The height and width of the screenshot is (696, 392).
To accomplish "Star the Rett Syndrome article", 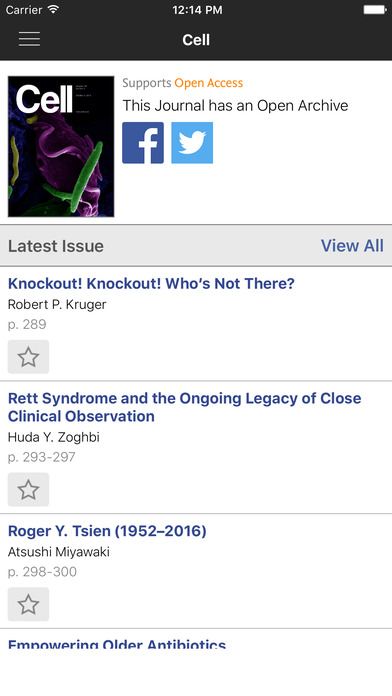I will coord(28,490).
